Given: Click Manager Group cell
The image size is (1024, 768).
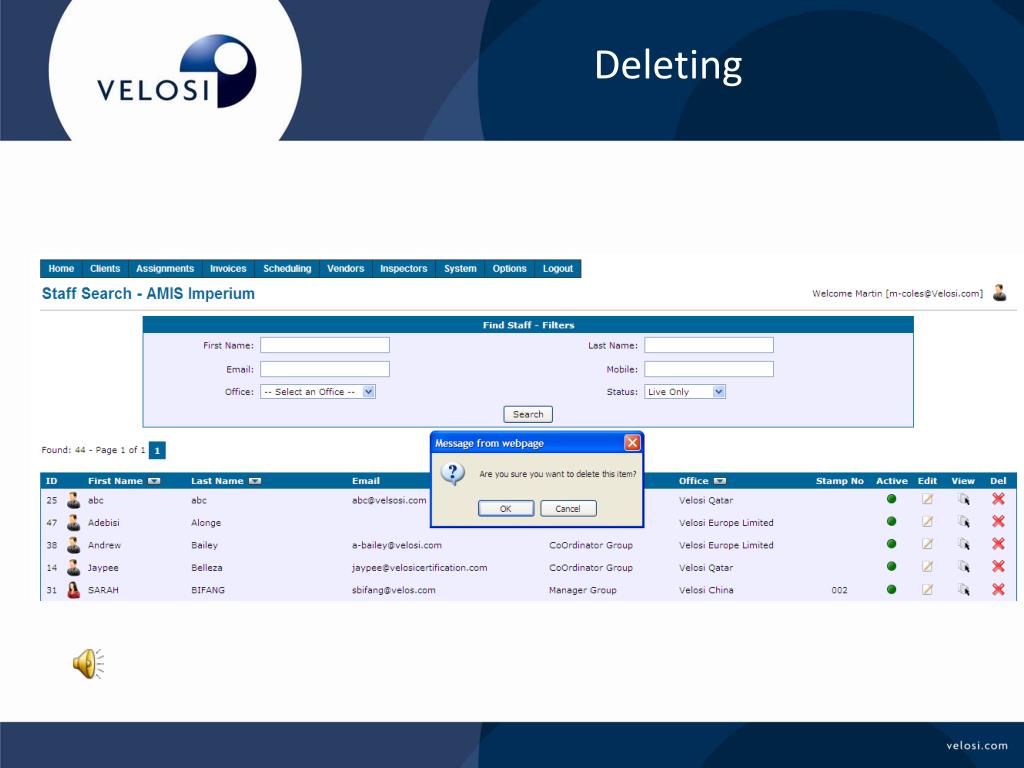Looking at the screenshot, I should tap(583, 590).
